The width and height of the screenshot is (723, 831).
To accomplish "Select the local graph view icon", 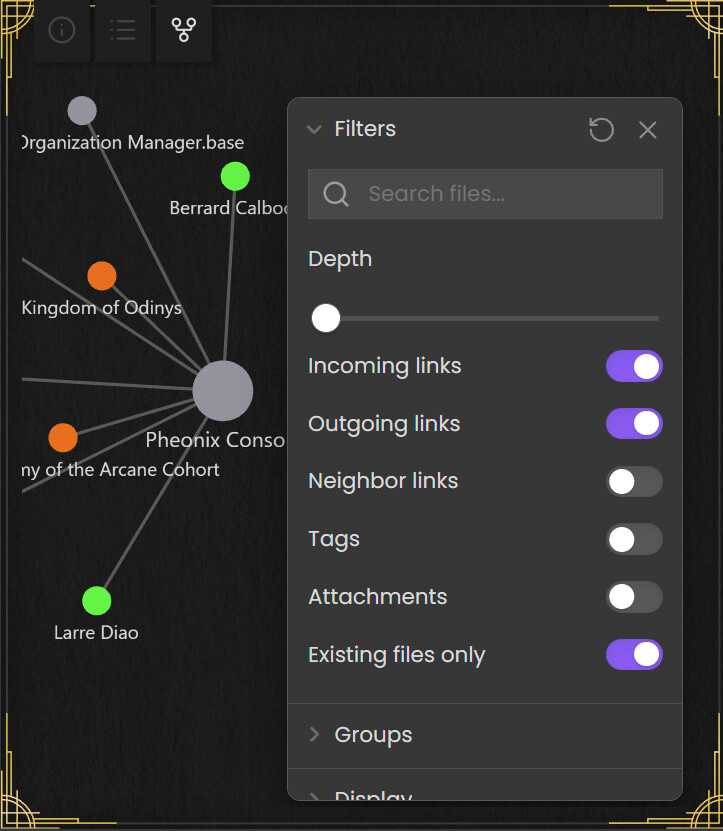I will click(x=184, y=31).
